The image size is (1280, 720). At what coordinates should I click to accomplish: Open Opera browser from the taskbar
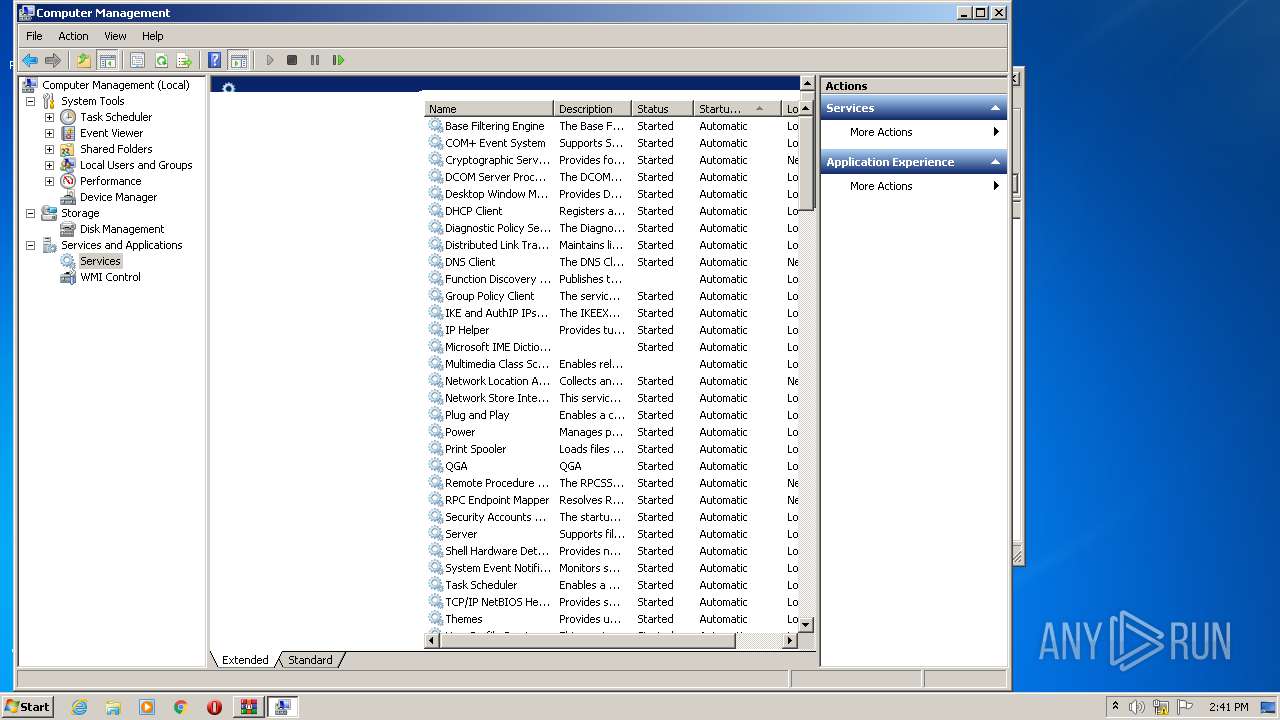pos(214,707)
